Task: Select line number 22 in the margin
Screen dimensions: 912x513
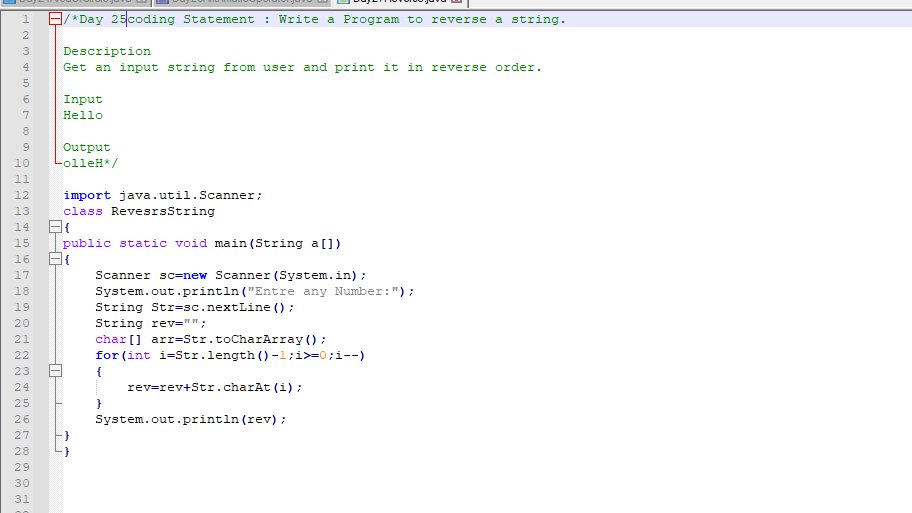Action: pyautogui.click(x=22, y=355)
